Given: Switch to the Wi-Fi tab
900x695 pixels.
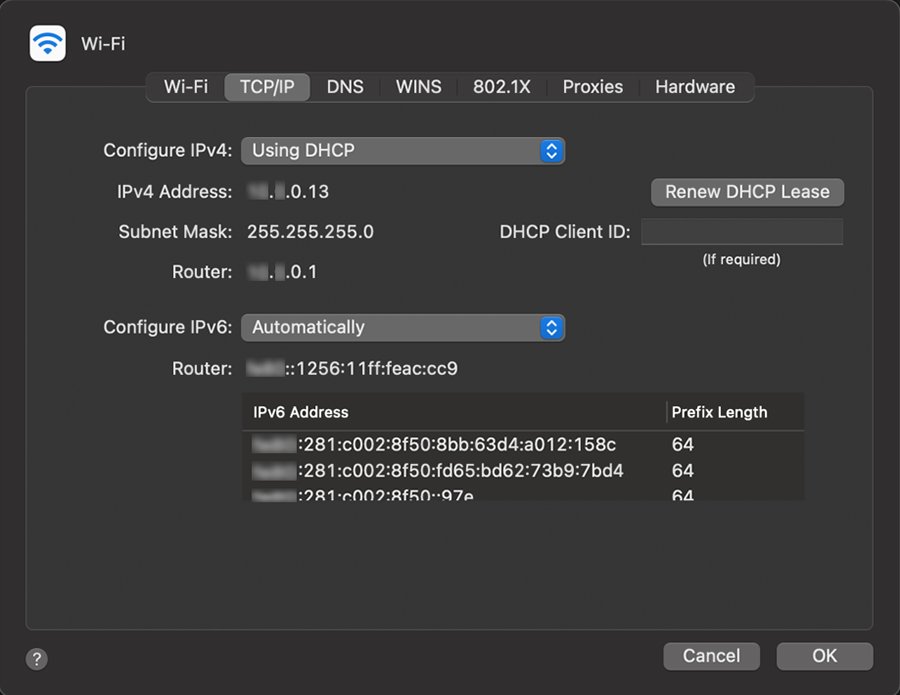Looking at the screenshot, I should [x=186, y=87].
